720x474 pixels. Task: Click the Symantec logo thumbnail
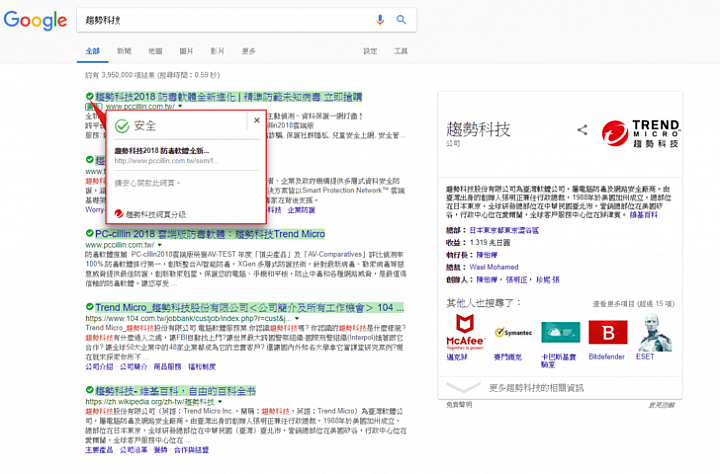[x=513, y=332]
